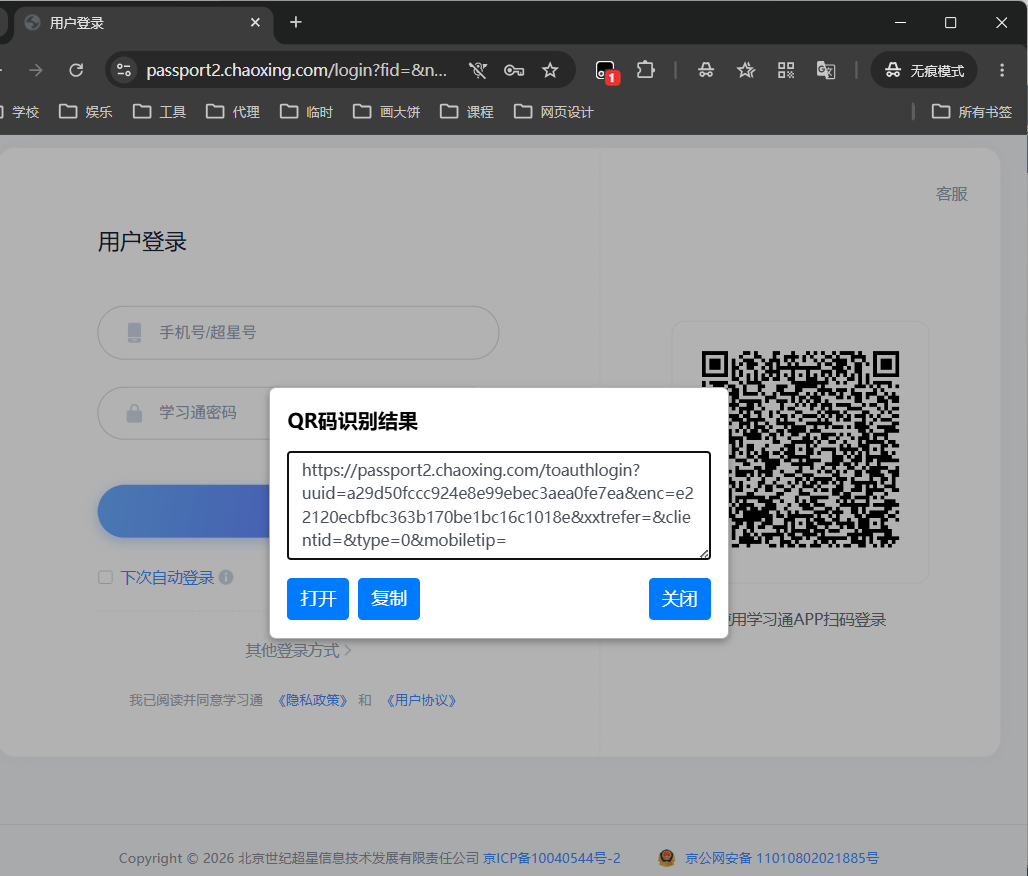The image size is (1028, 876).
Task: Open the 《用户协议》 link
Action: tap(421, 700)
